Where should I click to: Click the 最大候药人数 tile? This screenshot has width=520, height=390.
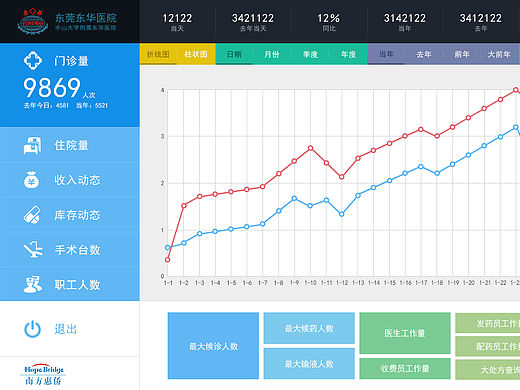click(x=309, y=328)
